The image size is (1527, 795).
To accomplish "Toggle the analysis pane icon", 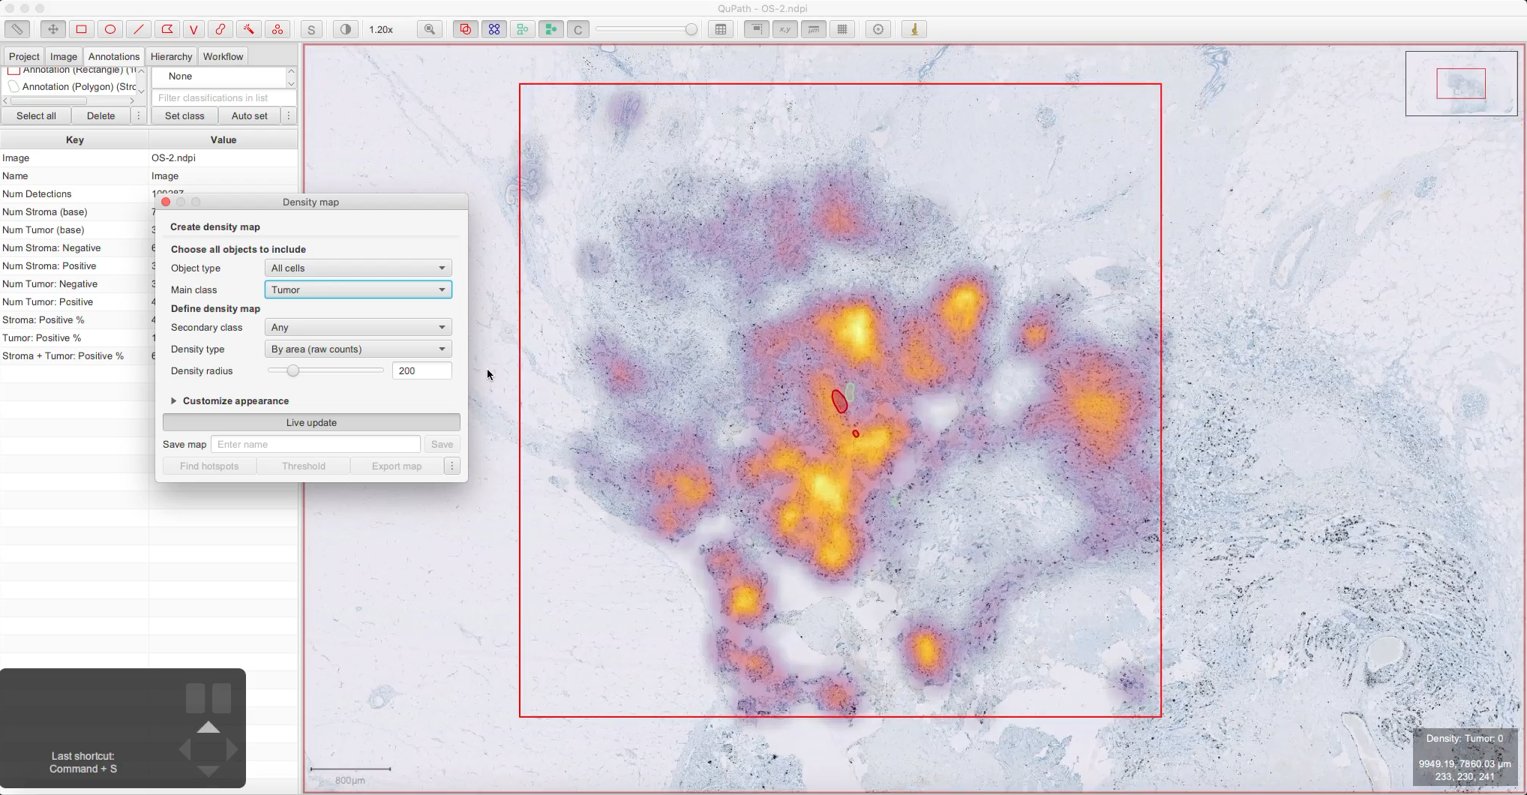I will (17, 29).
